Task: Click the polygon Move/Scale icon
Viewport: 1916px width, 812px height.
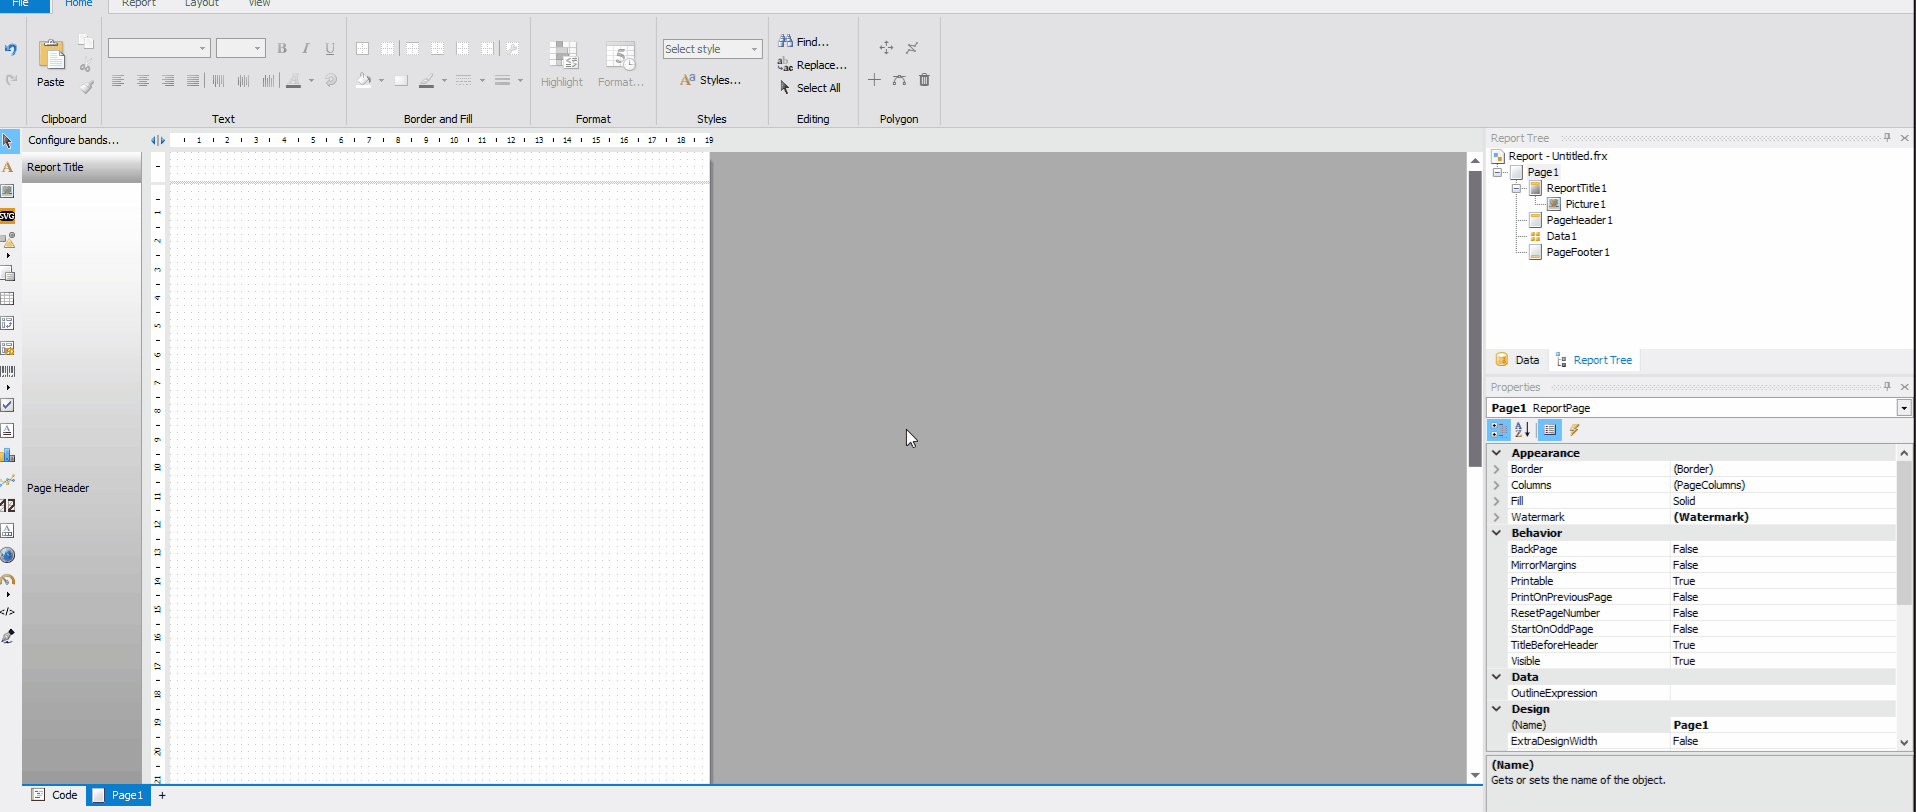Action: pos(886,48)
